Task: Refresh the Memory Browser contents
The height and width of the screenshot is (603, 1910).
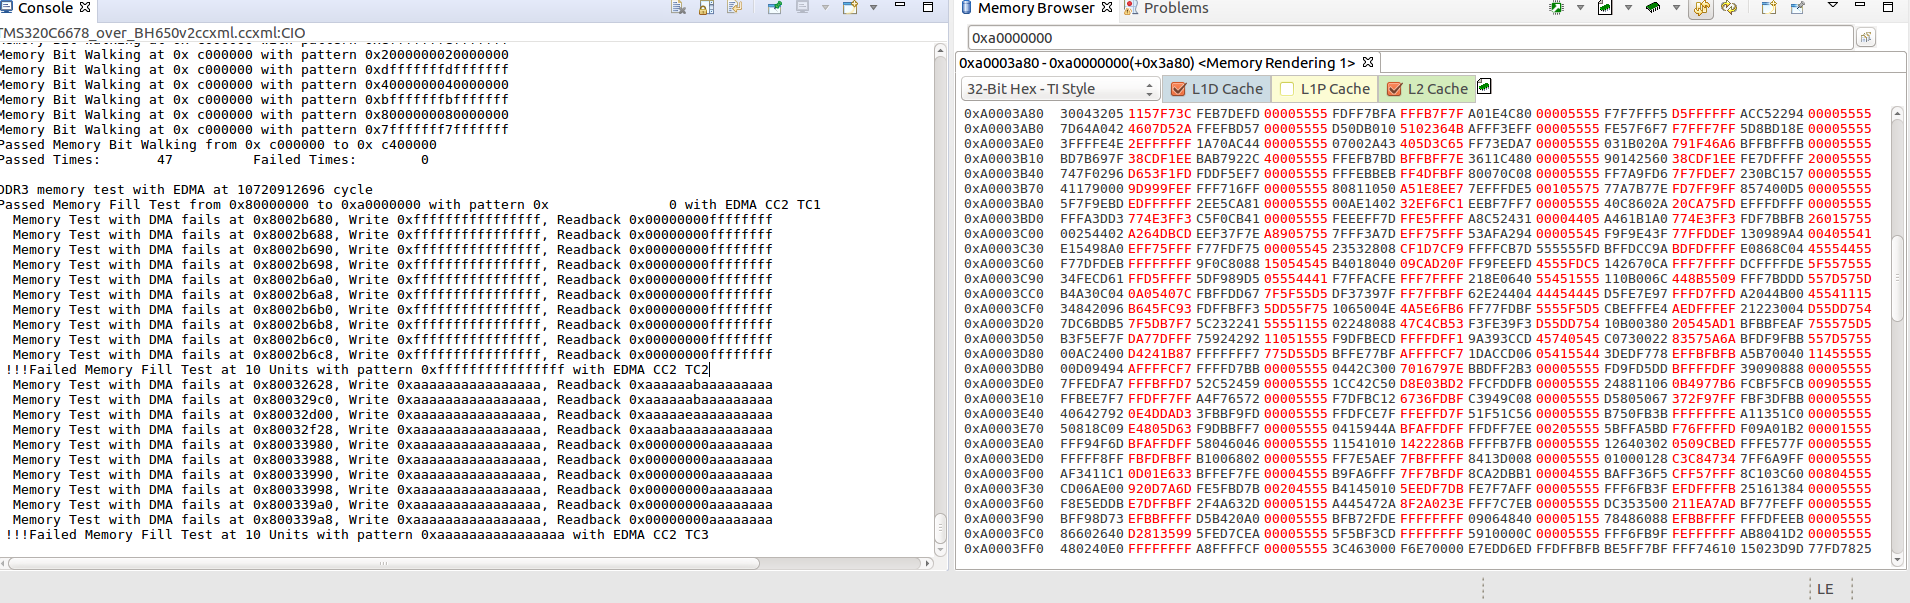Action: (1729, 7)
